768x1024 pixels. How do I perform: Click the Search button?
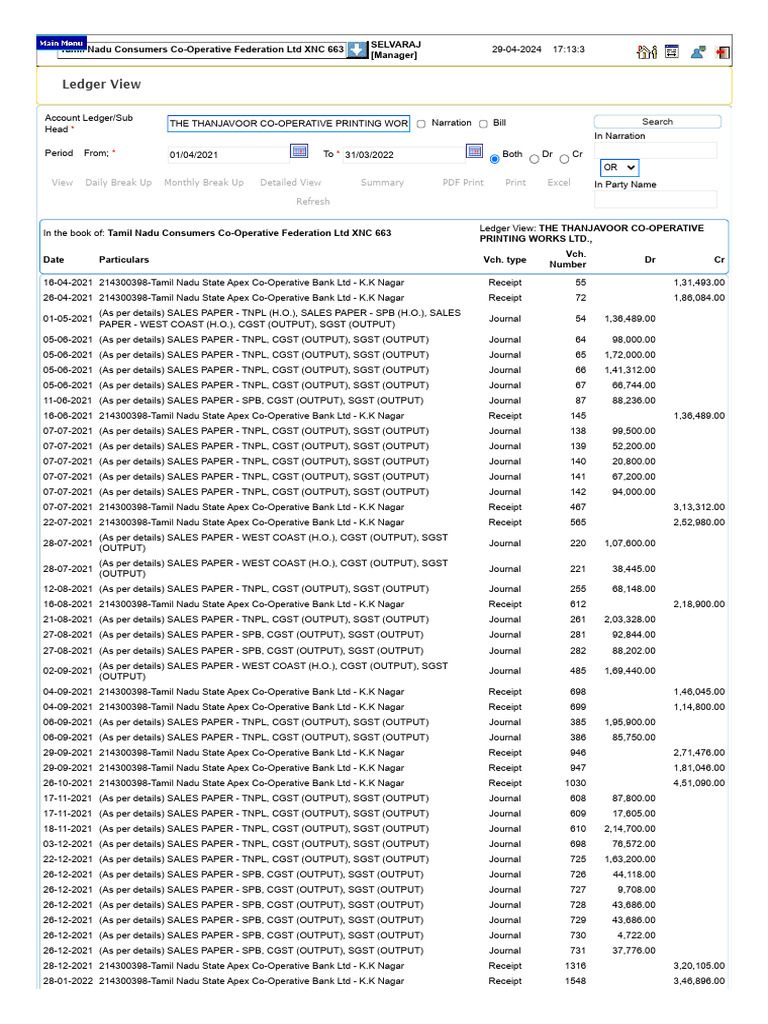[657, 121]
